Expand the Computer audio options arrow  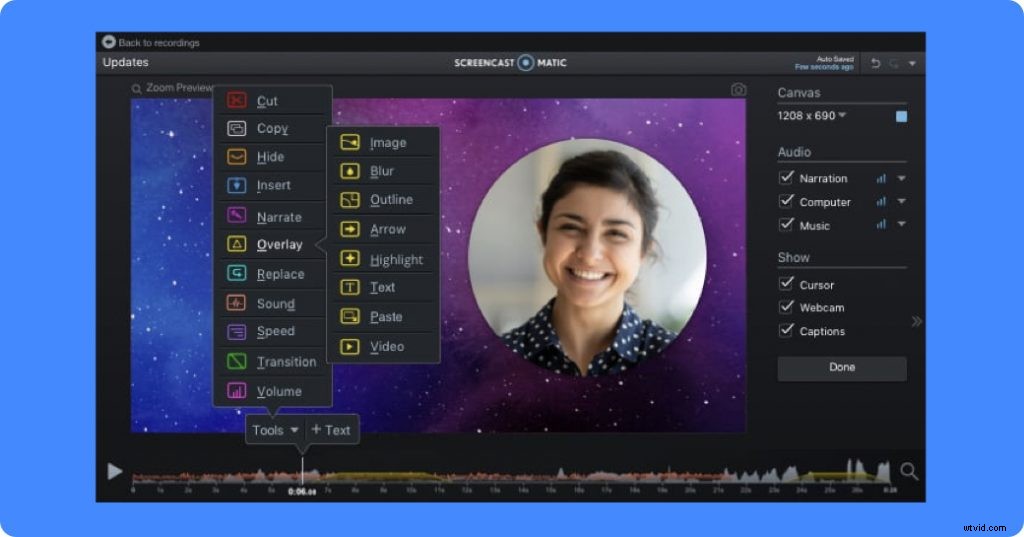[x=901, y=201]
